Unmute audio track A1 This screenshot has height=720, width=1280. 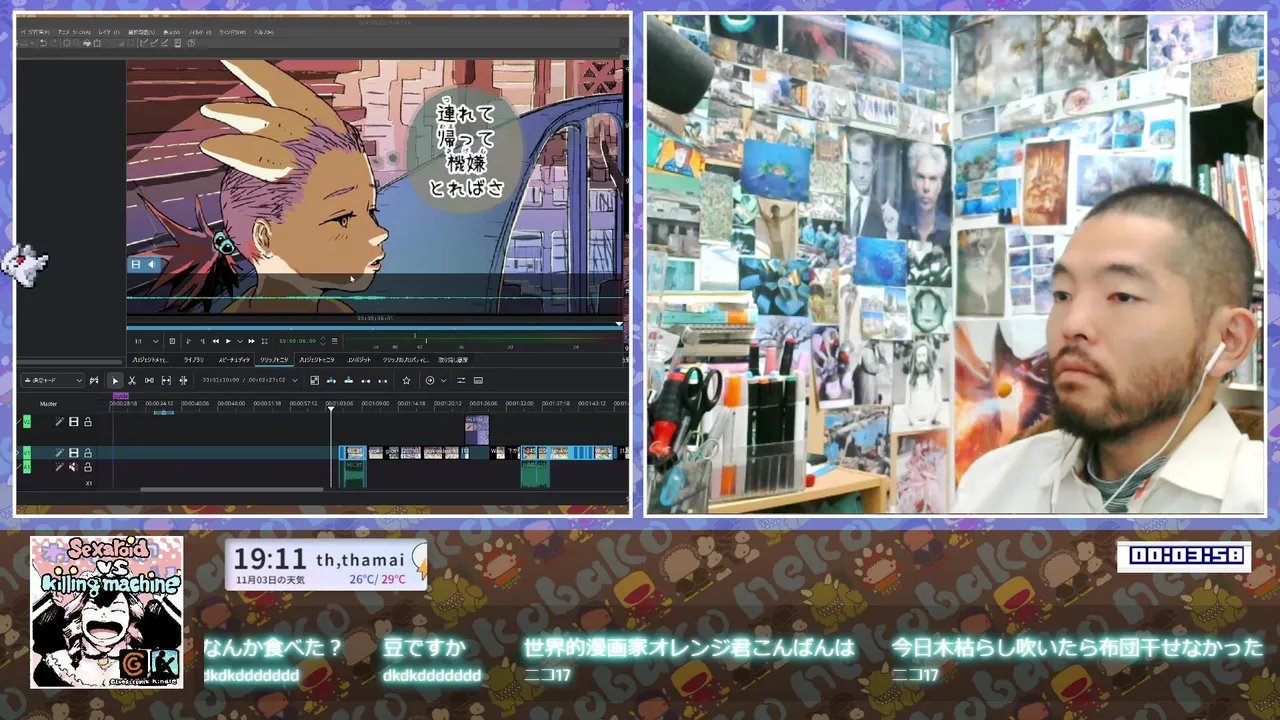(73, 467)
